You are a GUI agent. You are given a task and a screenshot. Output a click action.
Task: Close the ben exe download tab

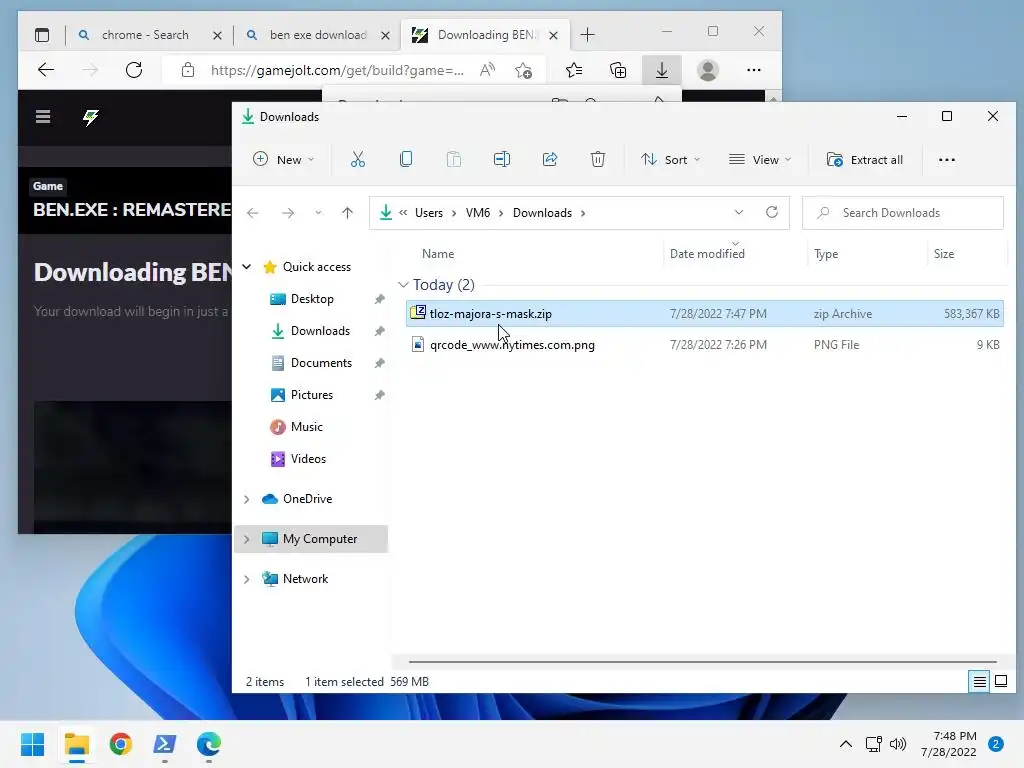coord(385,35)
